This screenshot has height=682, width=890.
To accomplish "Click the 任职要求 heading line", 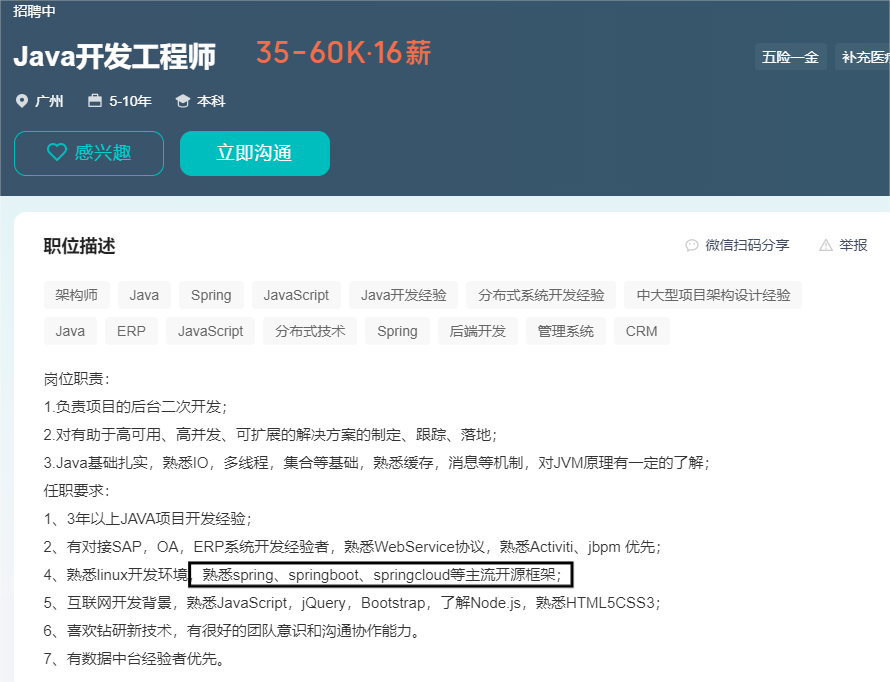I will point(77,491).
